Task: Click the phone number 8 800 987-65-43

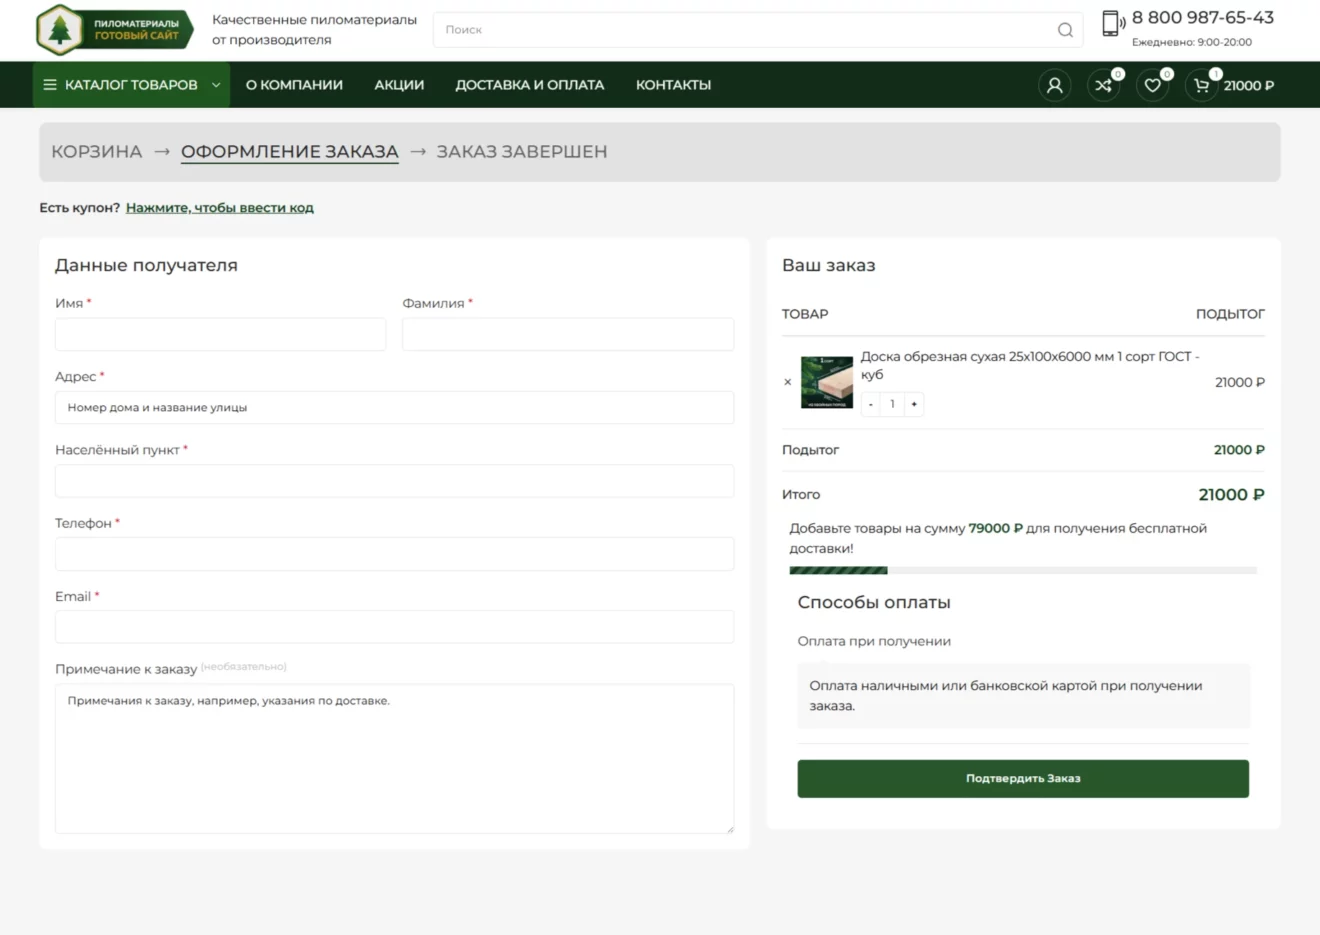Action: [1203, 18]
